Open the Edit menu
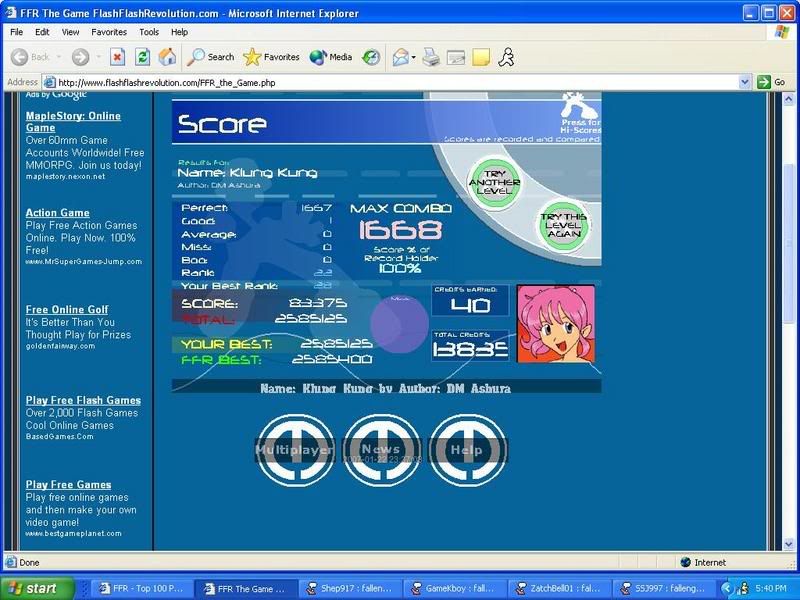 [42, 32]
